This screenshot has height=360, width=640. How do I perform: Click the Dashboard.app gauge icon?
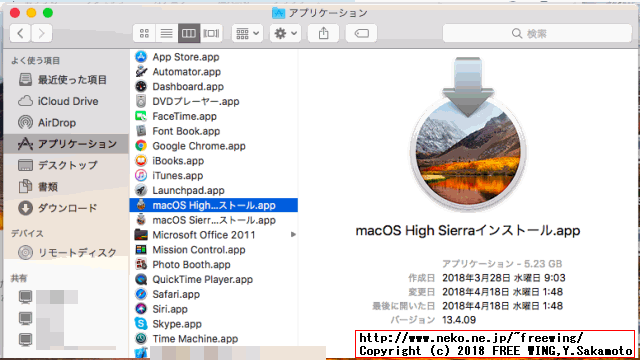(141, 87)
